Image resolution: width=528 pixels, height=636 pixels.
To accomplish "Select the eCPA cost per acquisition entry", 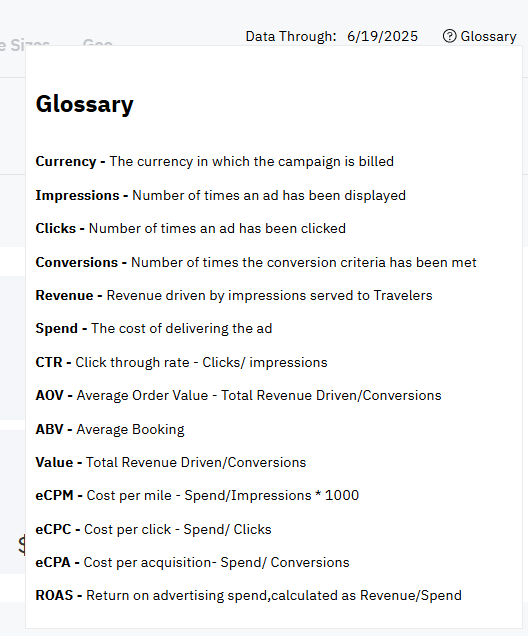I will click(192, 562).
